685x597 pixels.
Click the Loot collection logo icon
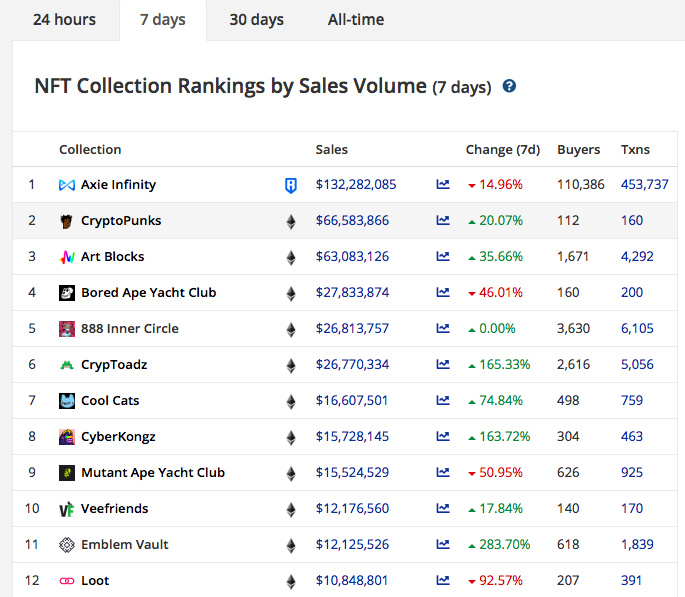click(67, 581)
